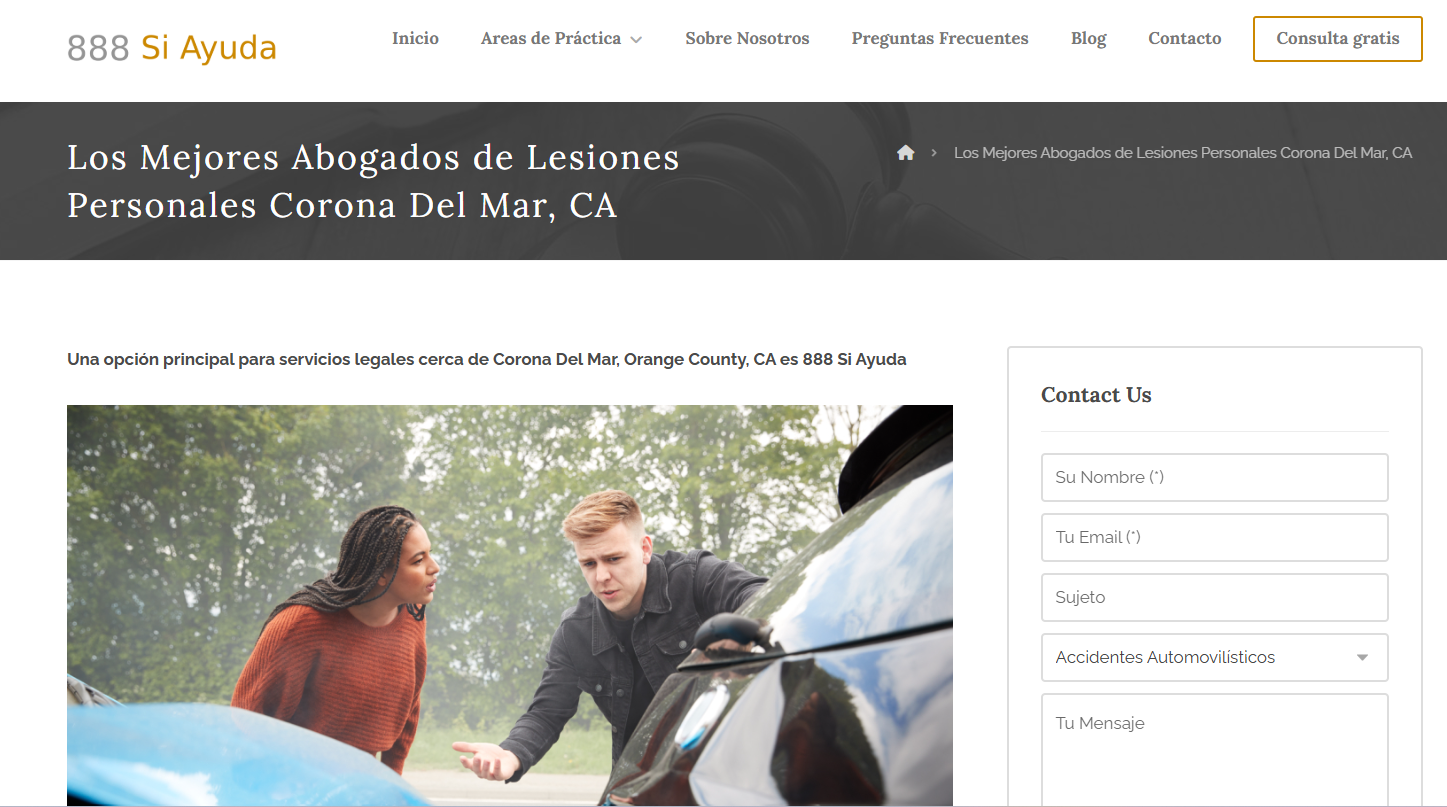Go to Sobre Nosotros page
This screenshot has width=1447, height=807.
[747, 38]
